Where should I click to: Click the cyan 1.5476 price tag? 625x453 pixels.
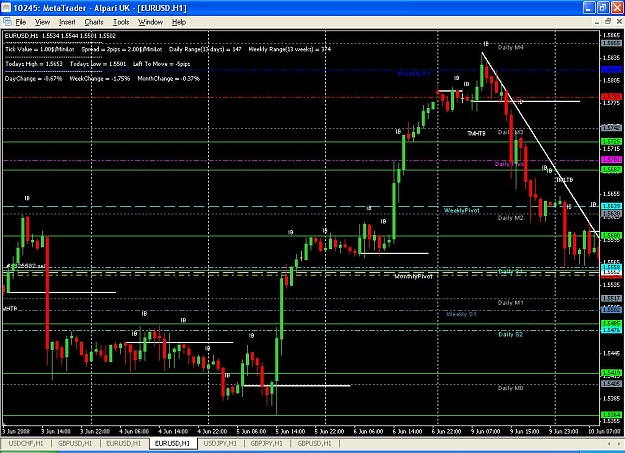611,330
